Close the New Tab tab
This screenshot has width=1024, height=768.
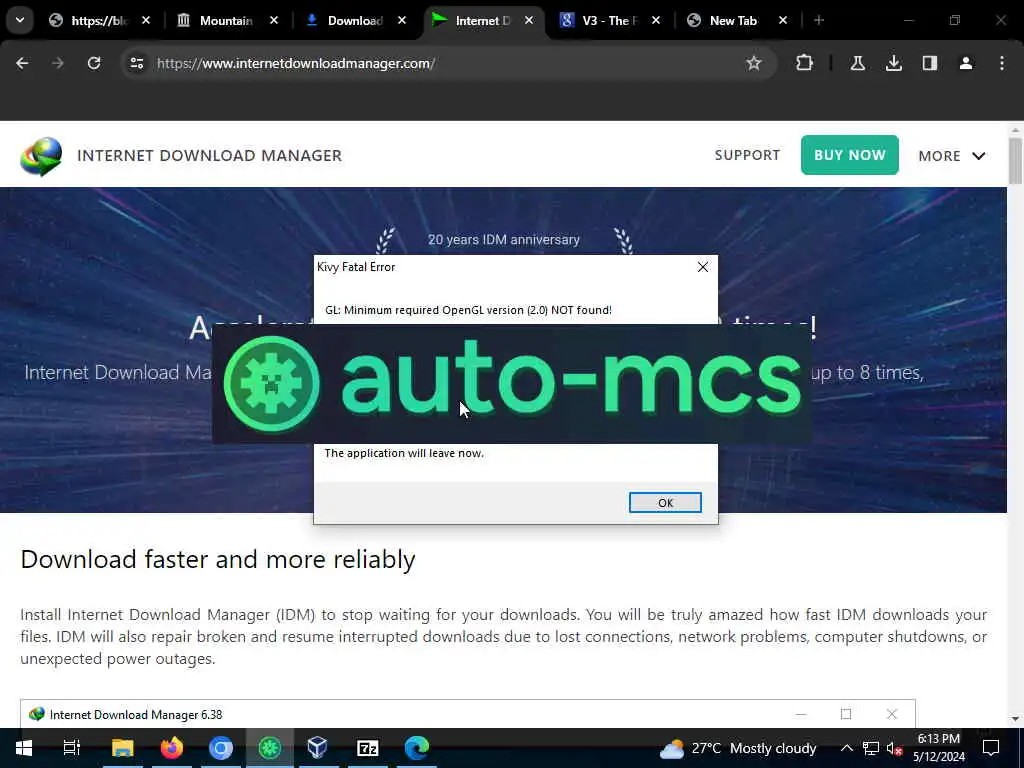click(x=783, y=20)
